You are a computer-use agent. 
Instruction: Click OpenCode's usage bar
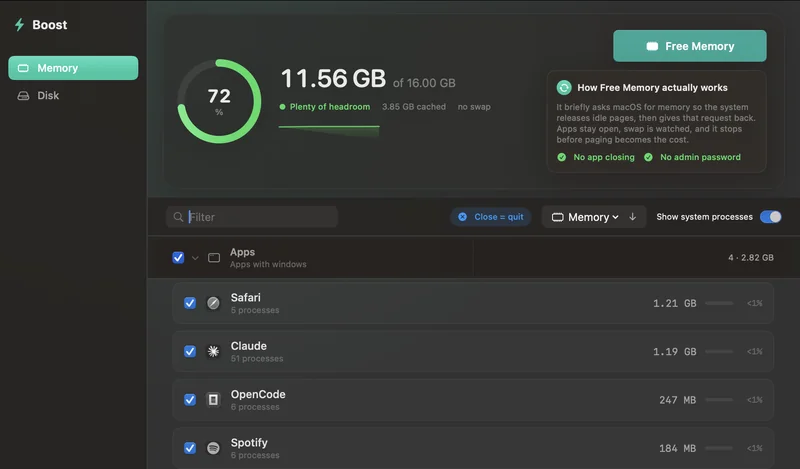719,400
